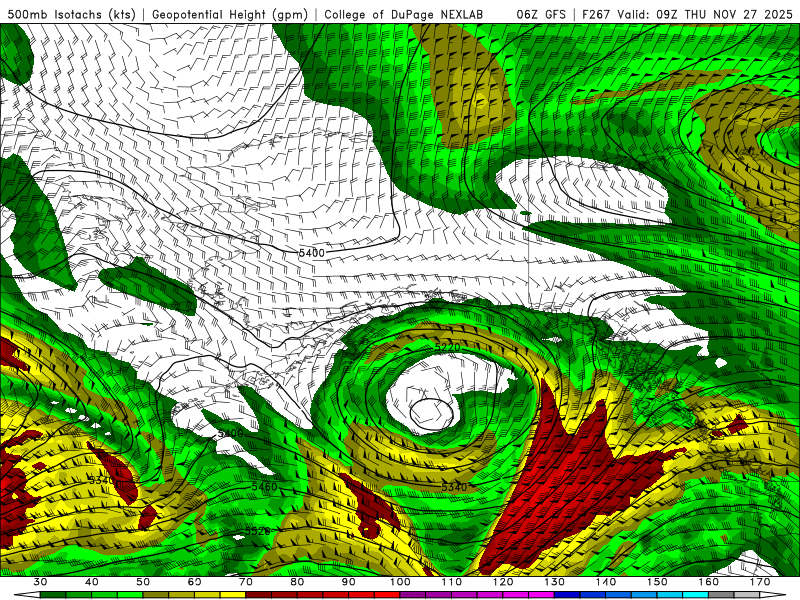Click the 30 knot value on the legend
This screenshot has height=600, width=800.
point(40,582)
